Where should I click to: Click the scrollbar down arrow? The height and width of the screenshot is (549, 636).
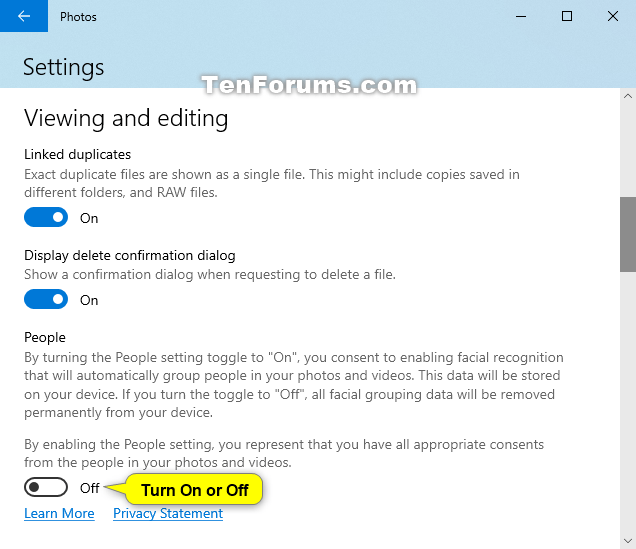[x=627, y=541]
